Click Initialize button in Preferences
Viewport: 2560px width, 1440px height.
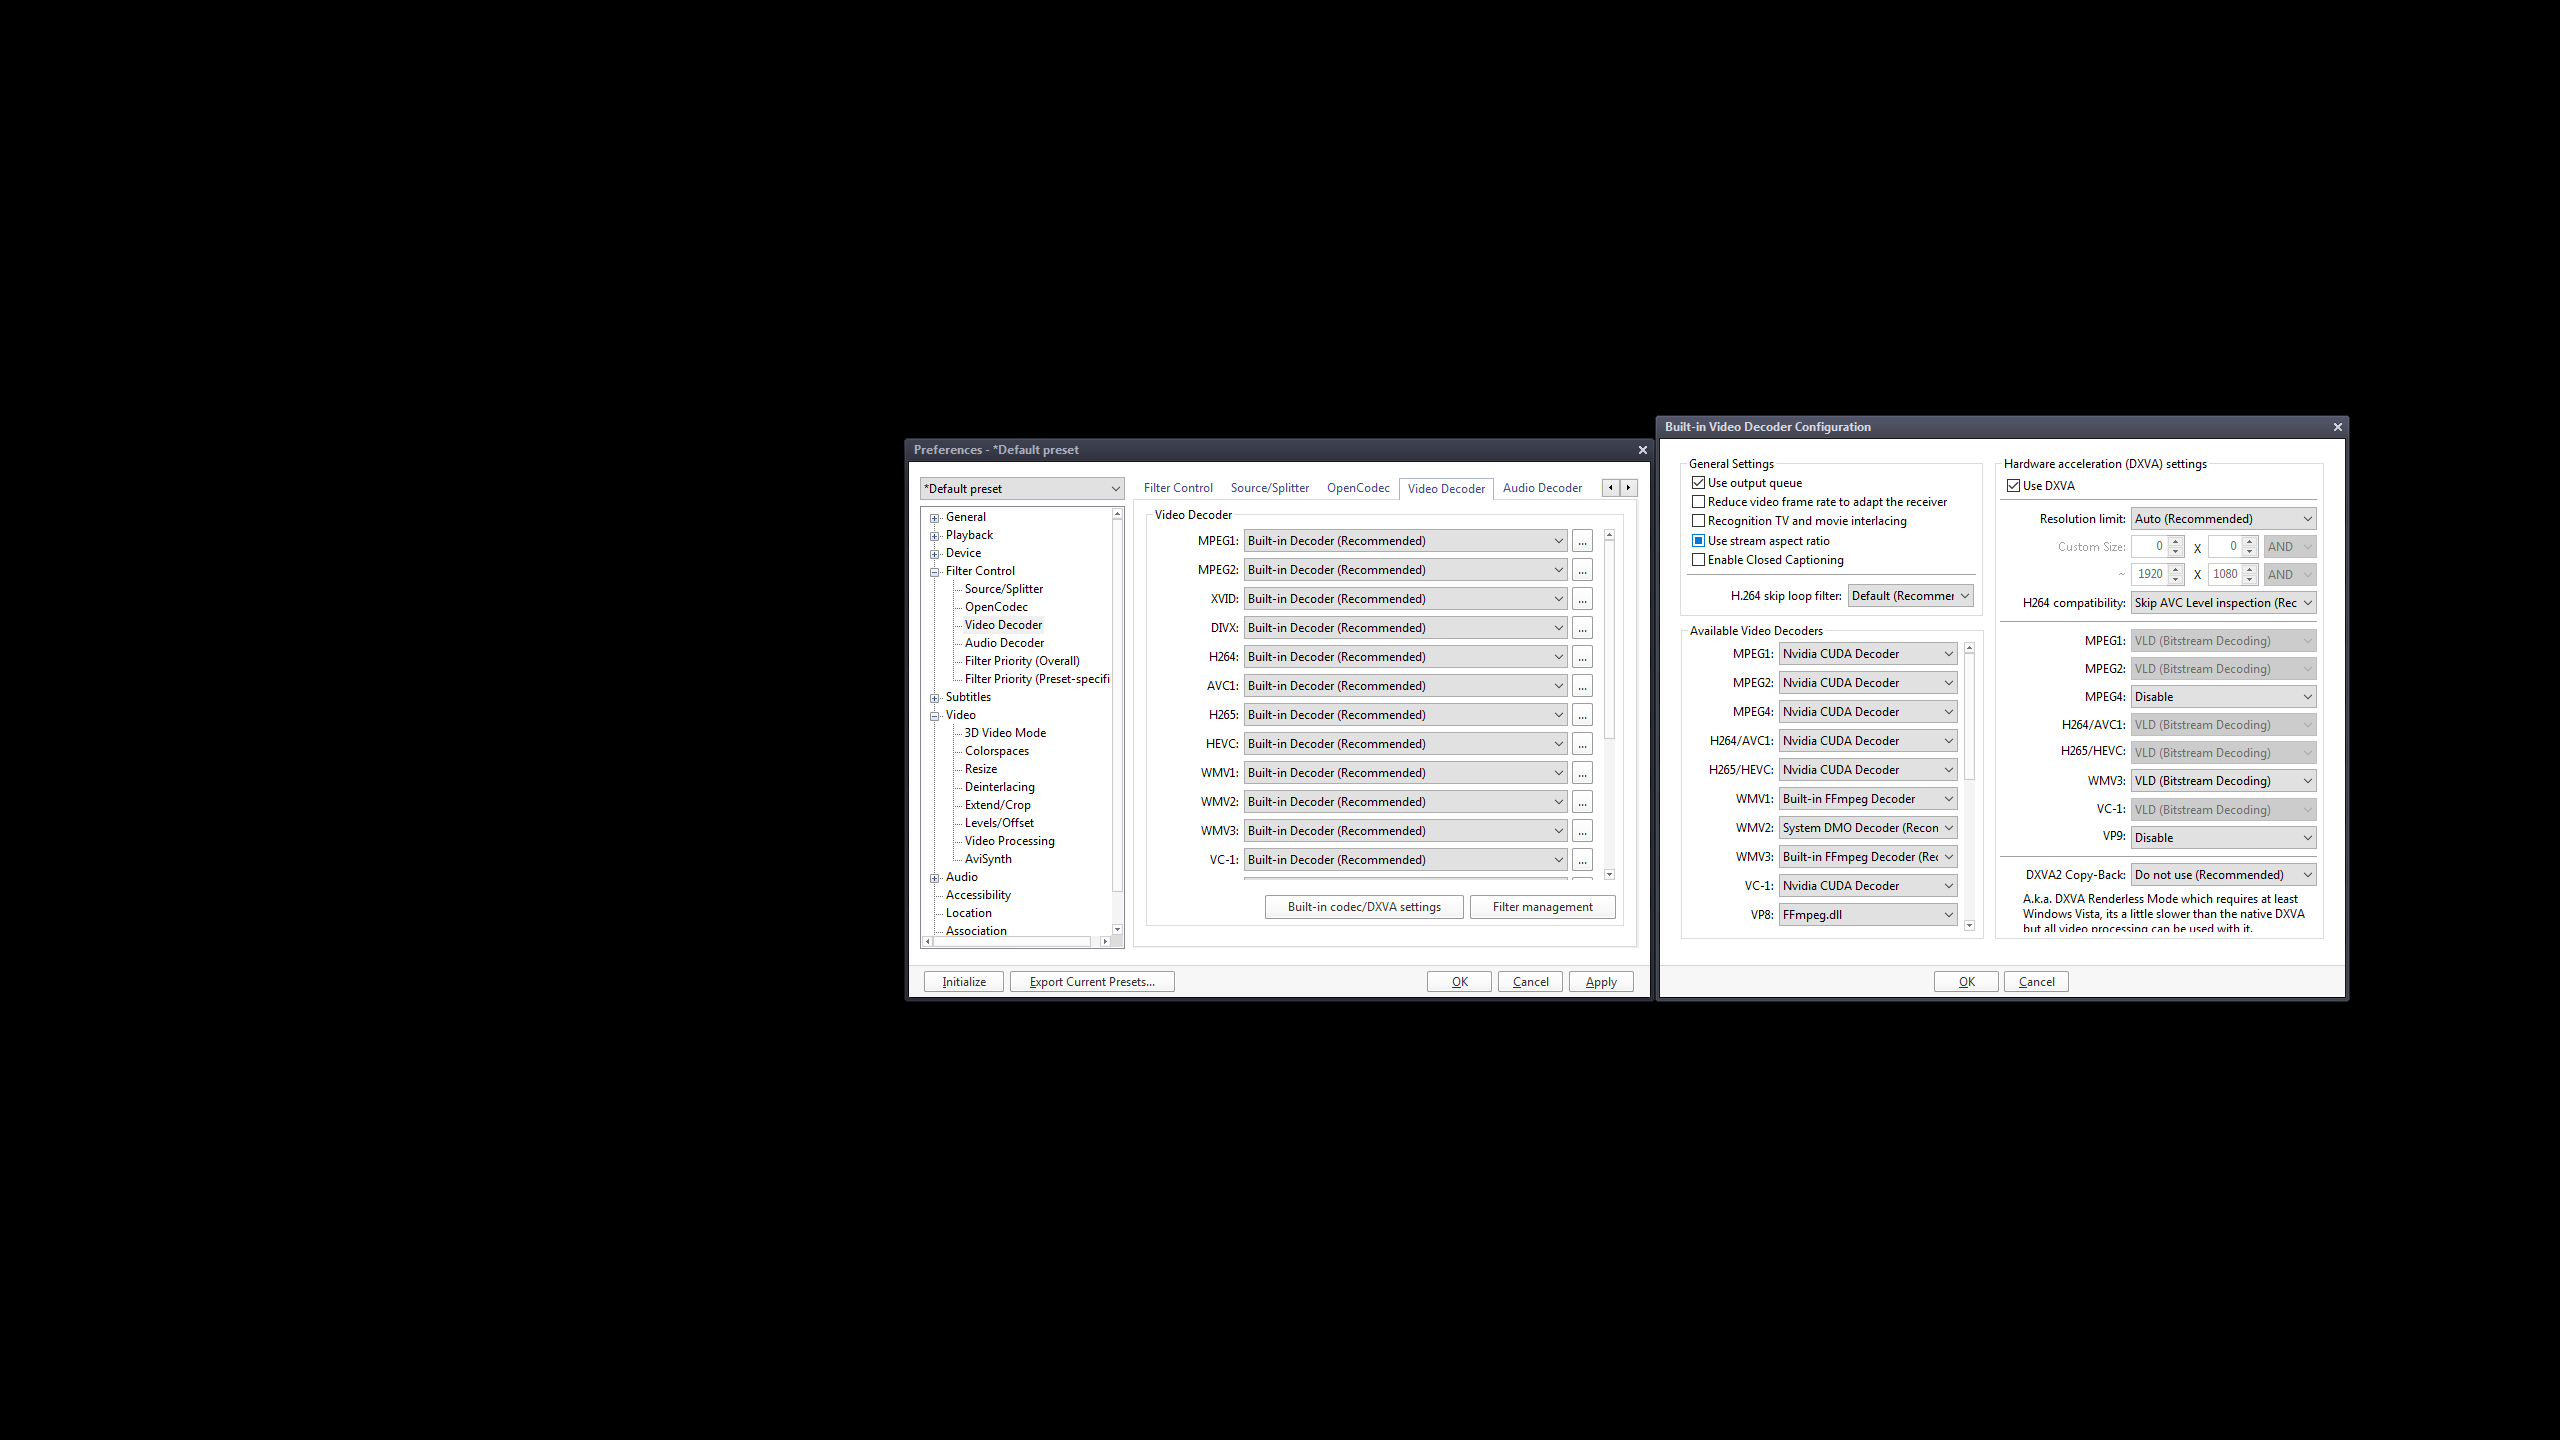click(963, 982)
